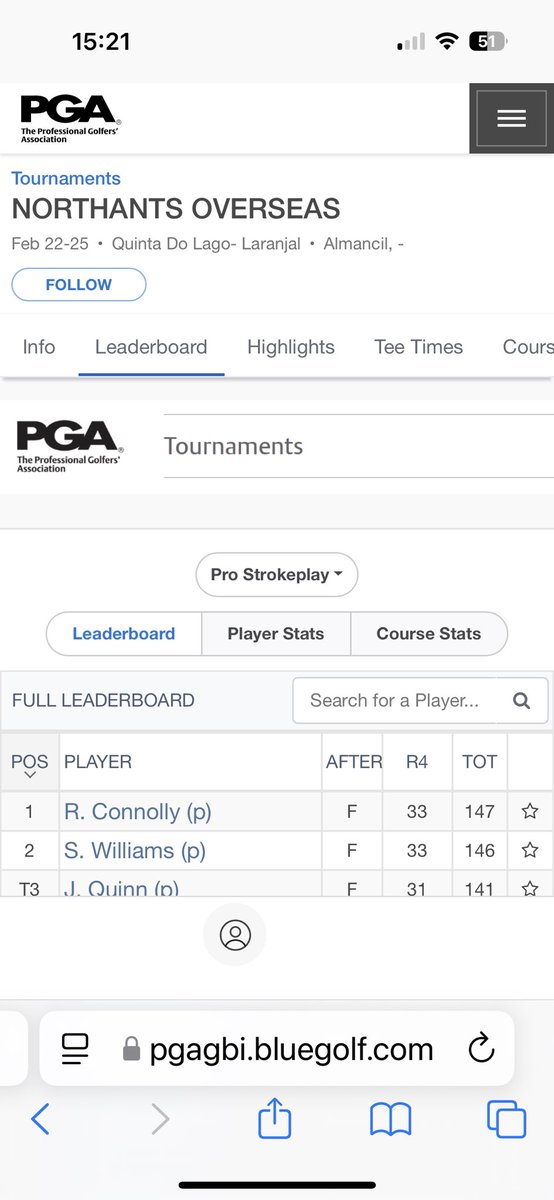This screenshot has height=1200, width=554.
Task: Tap Safari's share icon
Action: click(x=274, y=1118)
